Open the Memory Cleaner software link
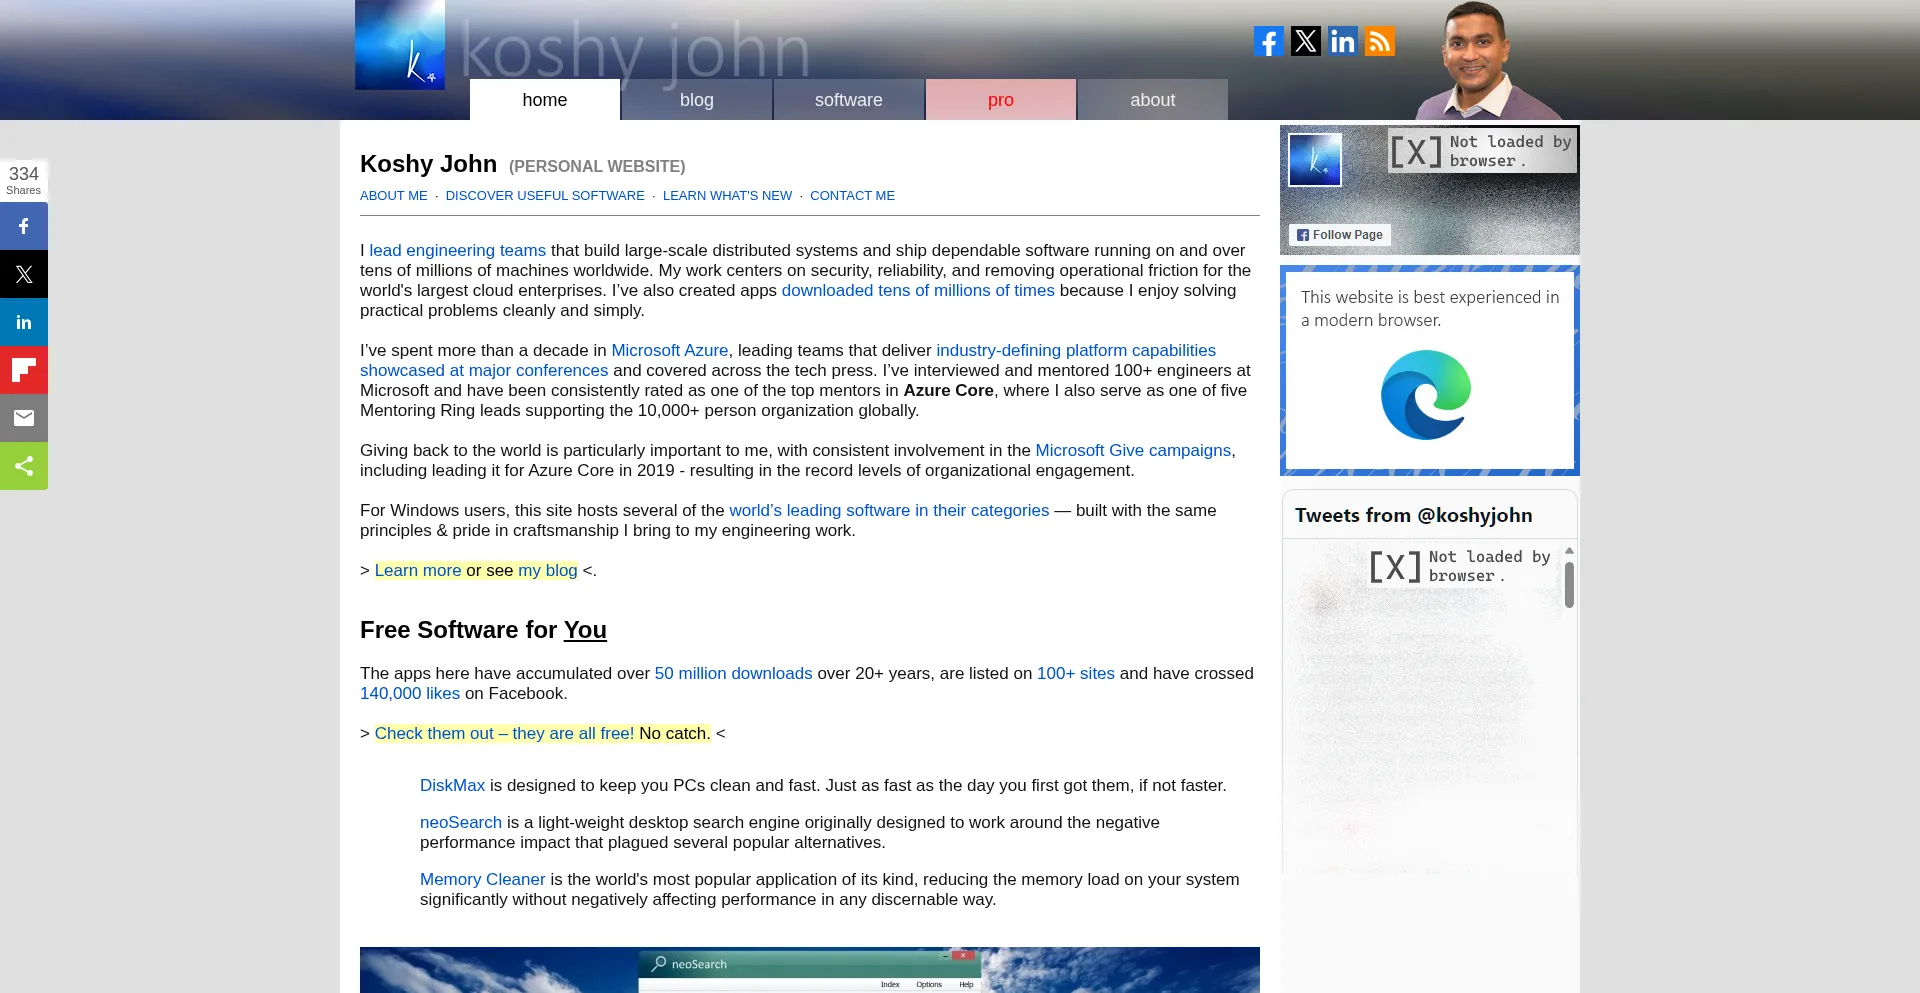Image resolution: width=1920 pixels, height=993 pixels. click(483, 880)
